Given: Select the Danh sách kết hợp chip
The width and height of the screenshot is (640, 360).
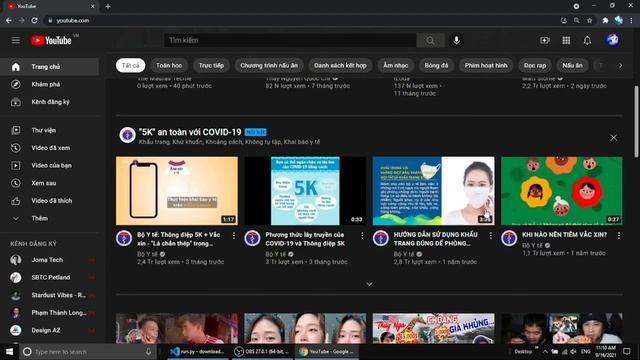Looking at the screenshot, I should tap(340, 65).
